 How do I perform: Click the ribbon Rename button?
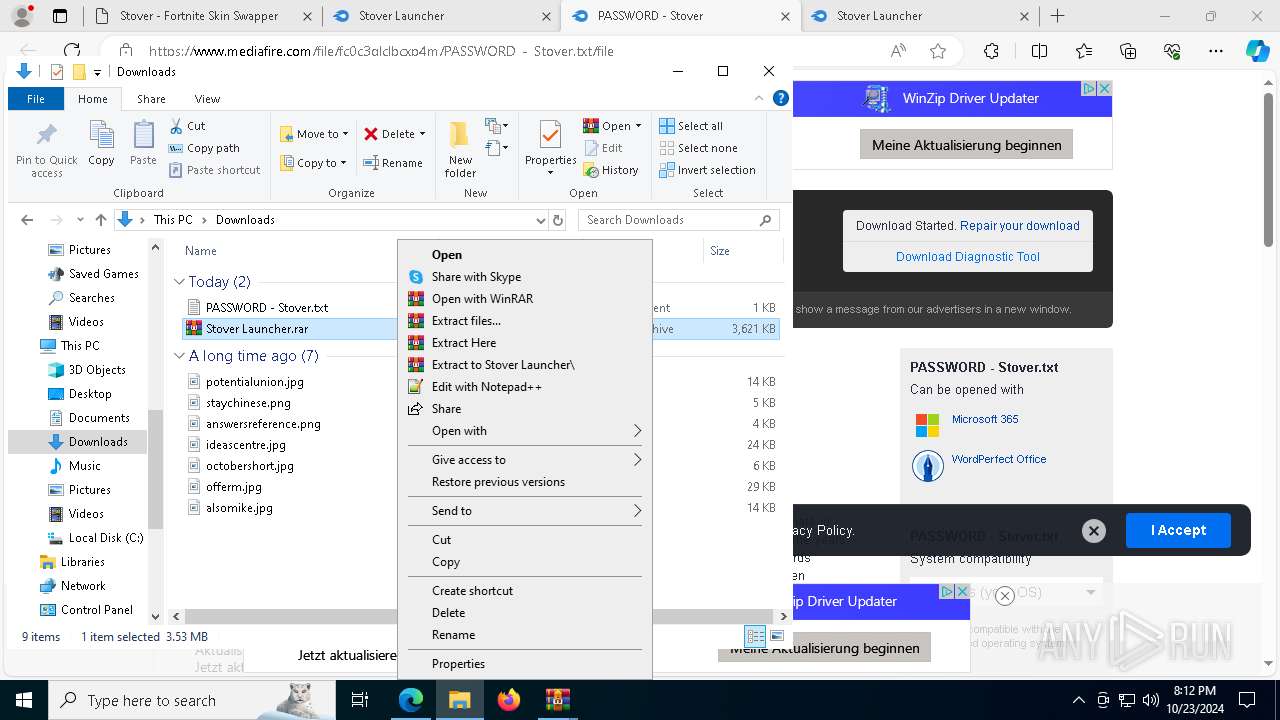pos(392,163)
